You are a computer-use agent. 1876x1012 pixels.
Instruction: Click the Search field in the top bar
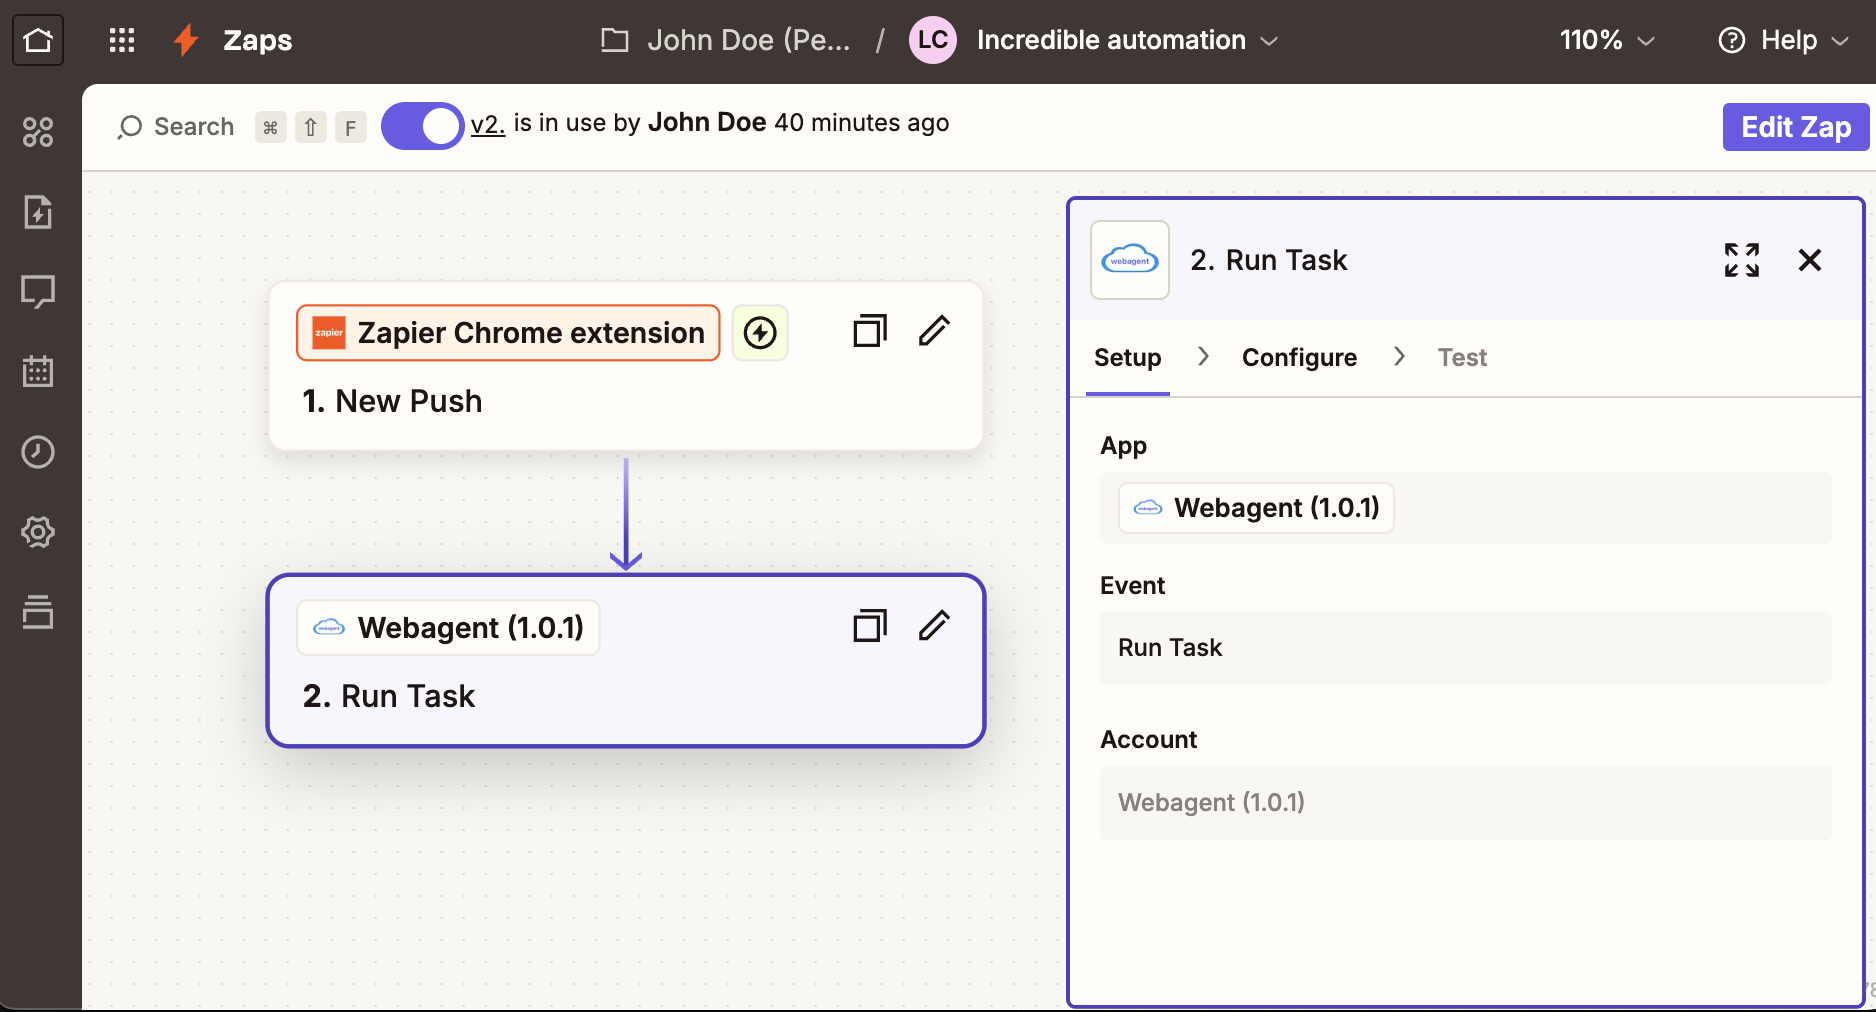point(176,126)
